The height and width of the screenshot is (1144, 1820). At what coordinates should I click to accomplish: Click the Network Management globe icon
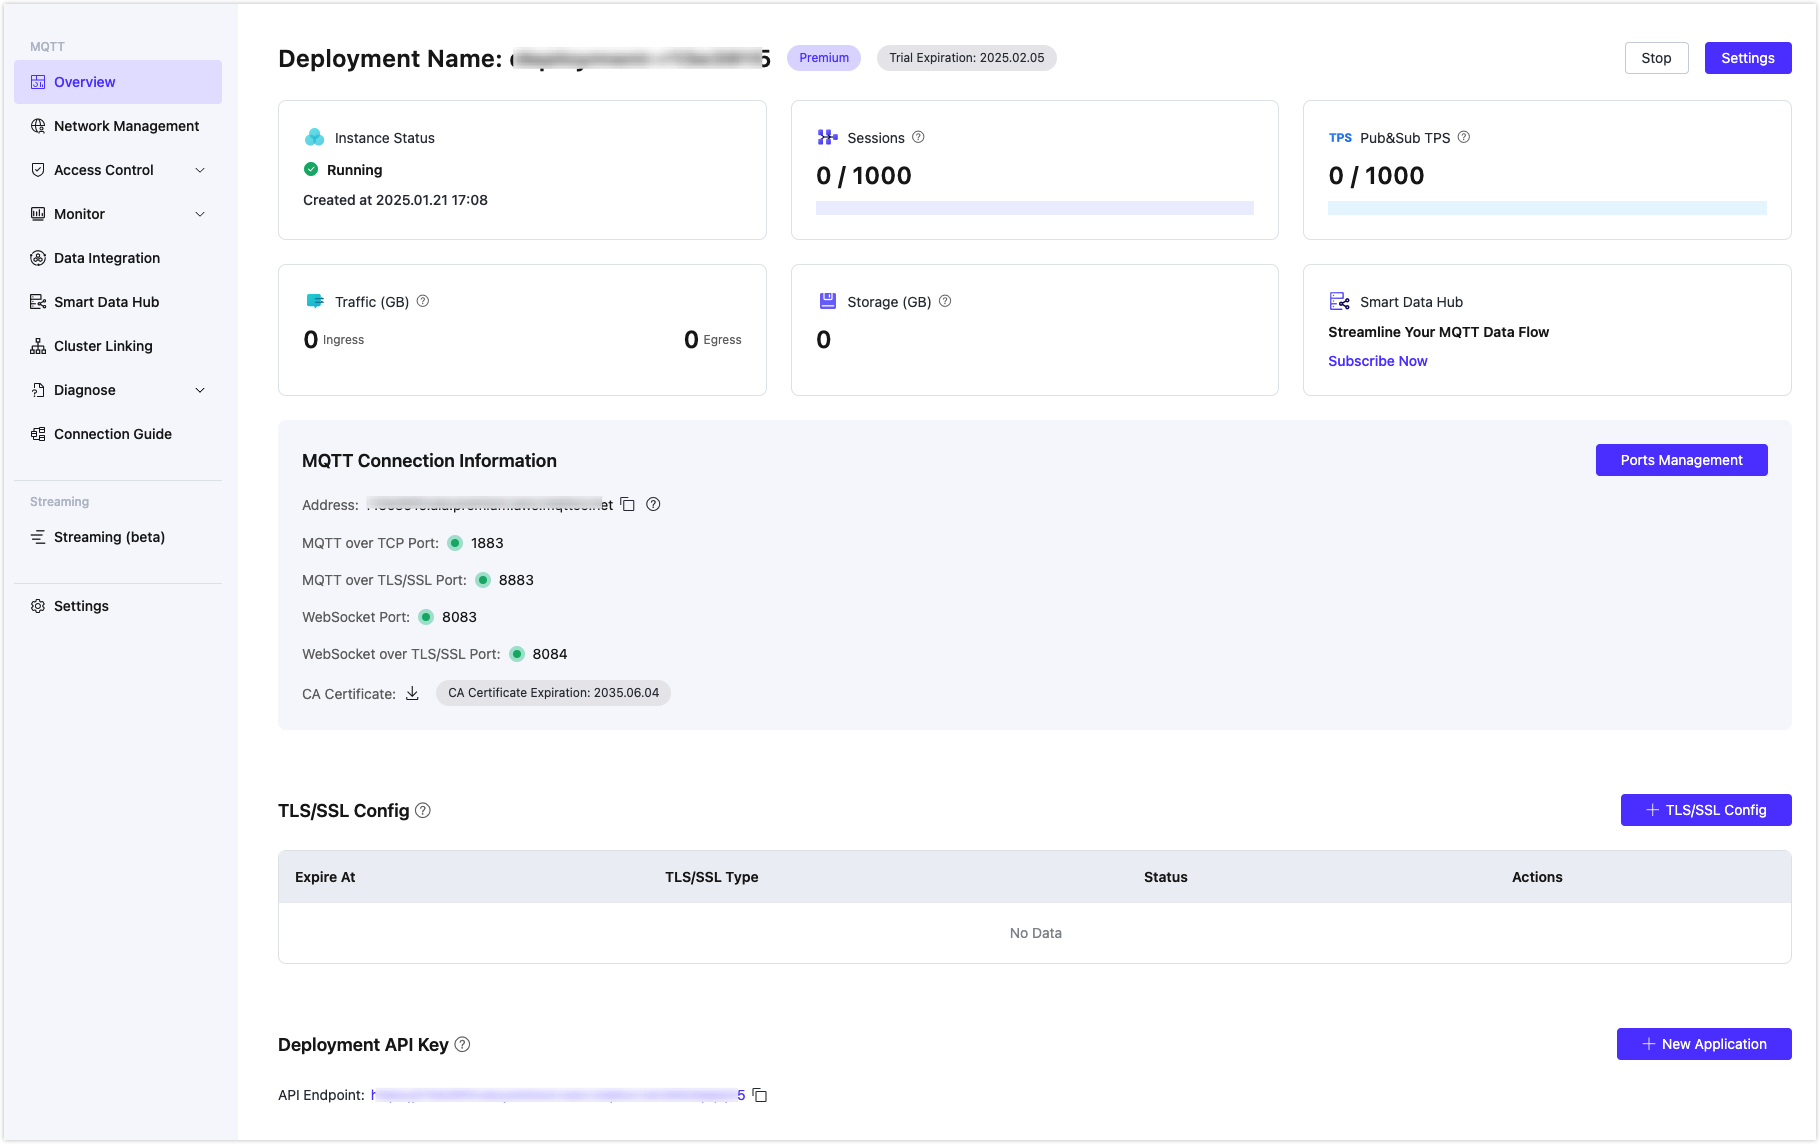click(38, 126)
